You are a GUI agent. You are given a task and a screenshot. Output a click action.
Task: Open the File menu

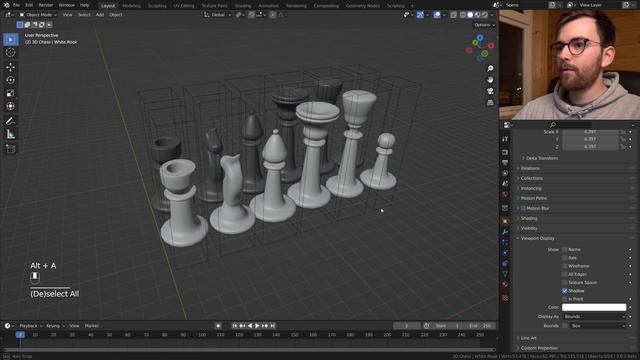click(16, 5)
